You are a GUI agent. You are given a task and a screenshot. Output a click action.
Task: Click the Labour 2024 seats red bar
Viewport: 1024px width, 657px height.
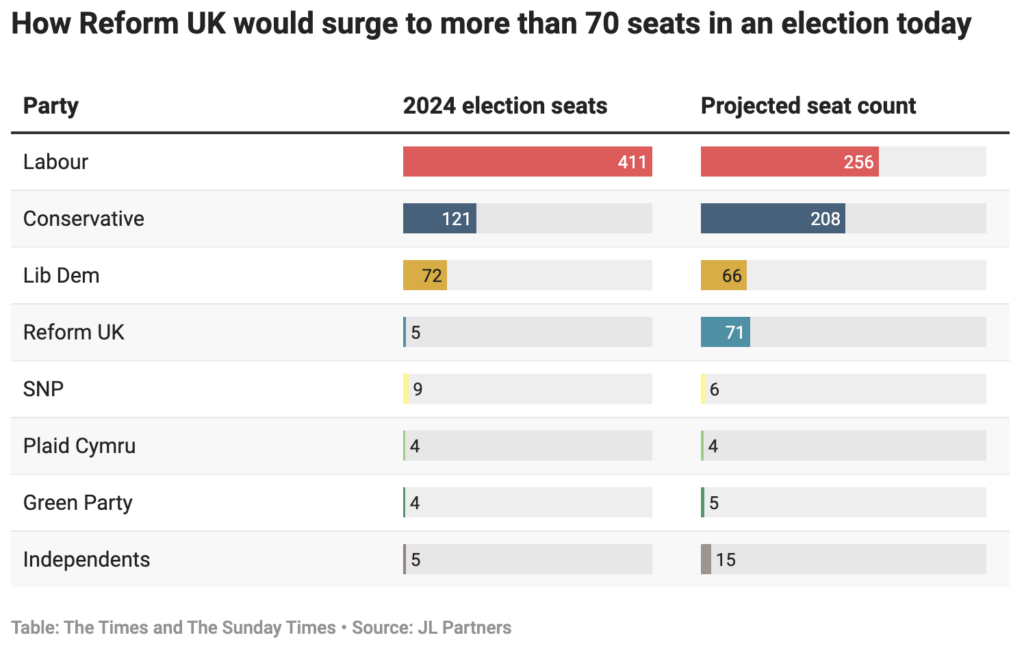[527, 162]
